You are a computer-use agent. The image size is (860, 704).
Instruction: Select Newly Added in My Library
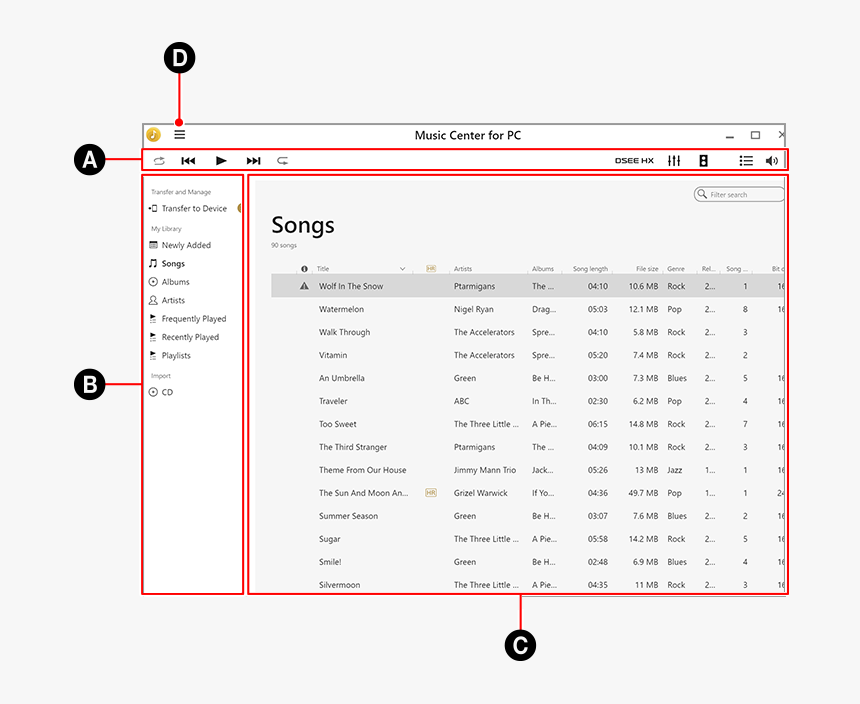[x=180, y=245]
